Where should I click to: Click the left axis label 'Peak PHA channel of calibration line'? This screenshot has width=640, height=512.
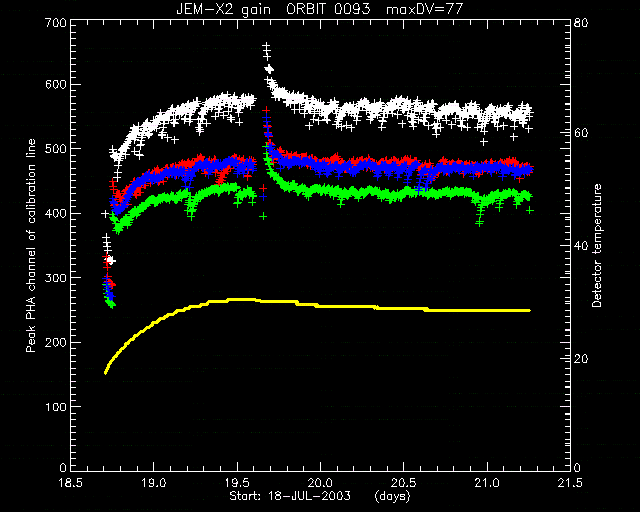(x=31, y=246)
